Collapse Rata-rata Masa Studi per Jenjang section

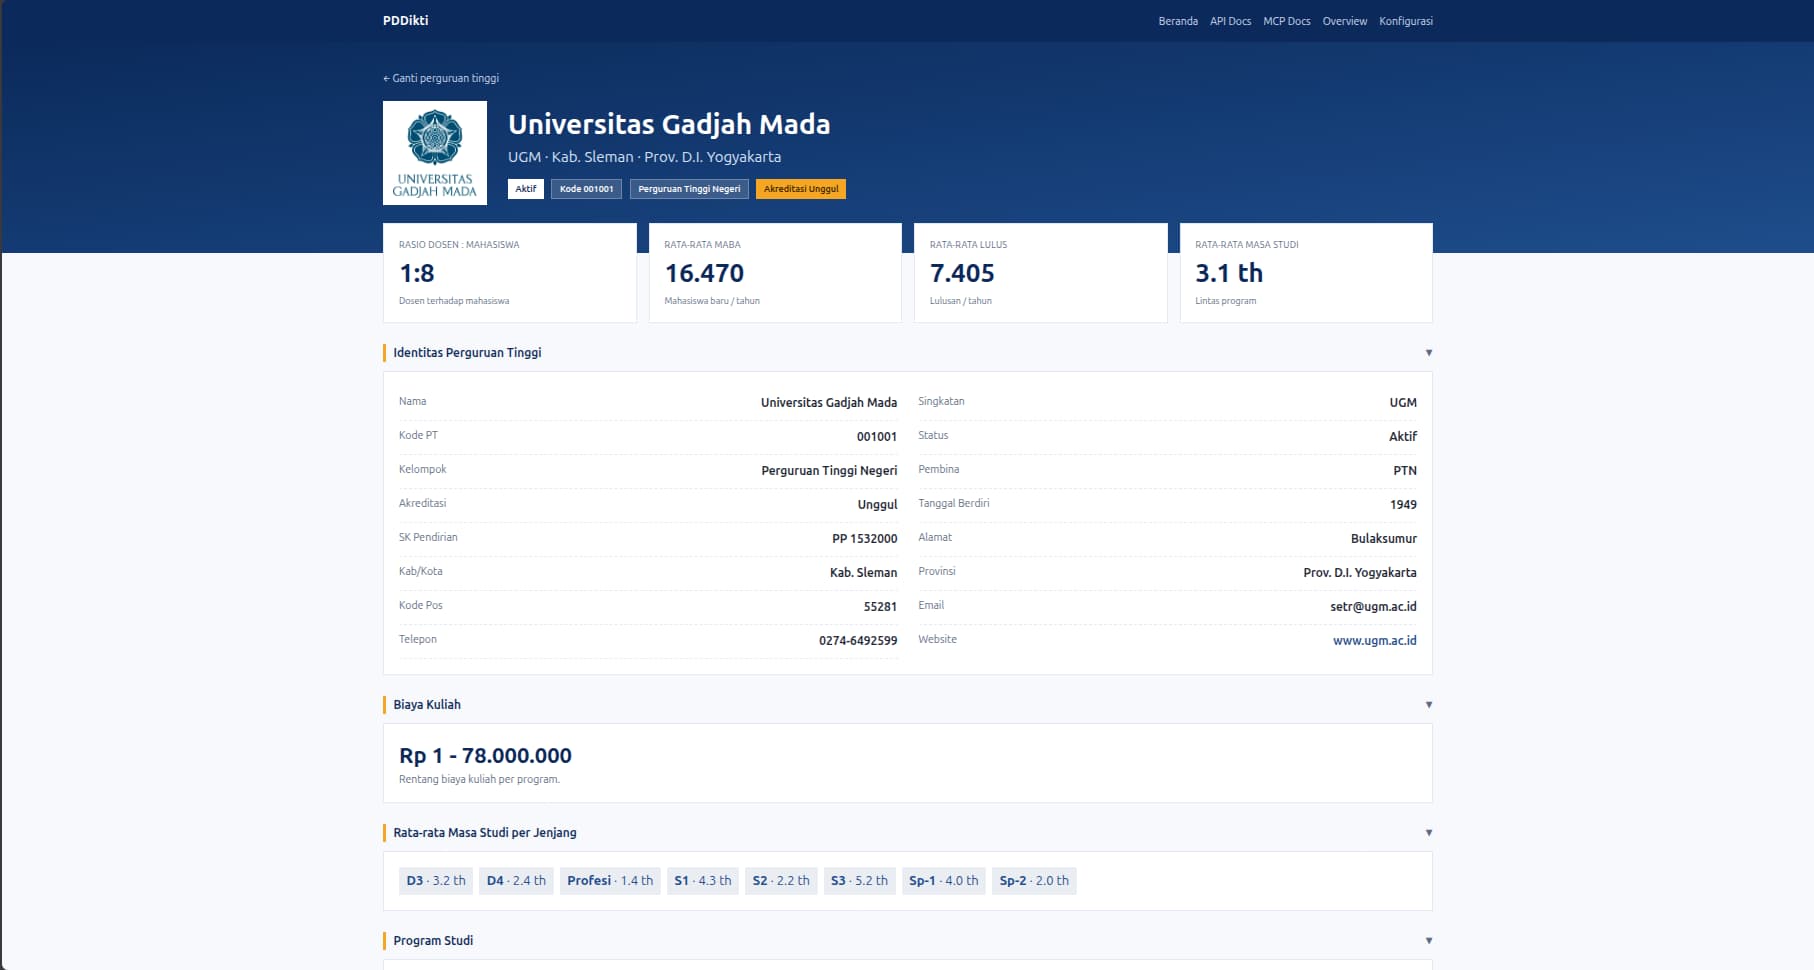click(1428, 833)
